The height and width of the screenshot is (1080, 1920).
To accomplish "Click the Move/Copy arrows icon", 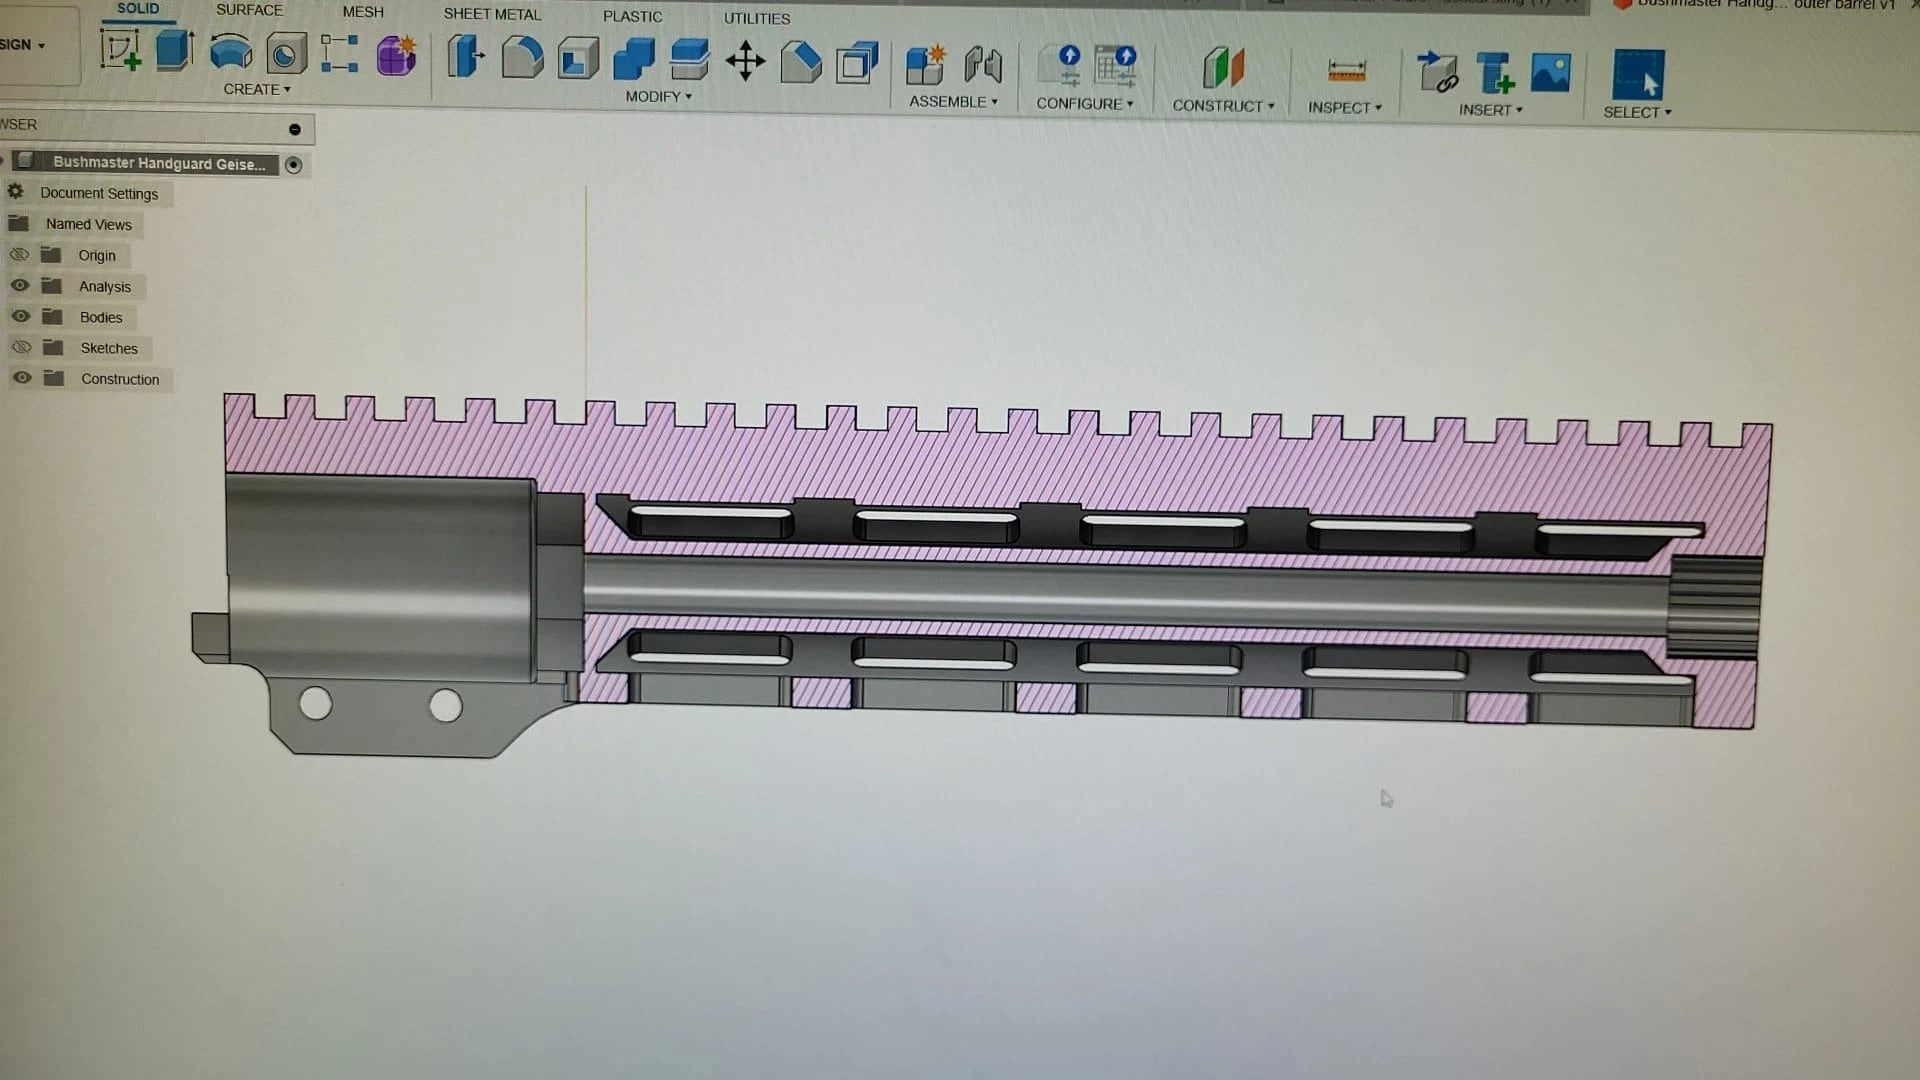I will 745,62.
